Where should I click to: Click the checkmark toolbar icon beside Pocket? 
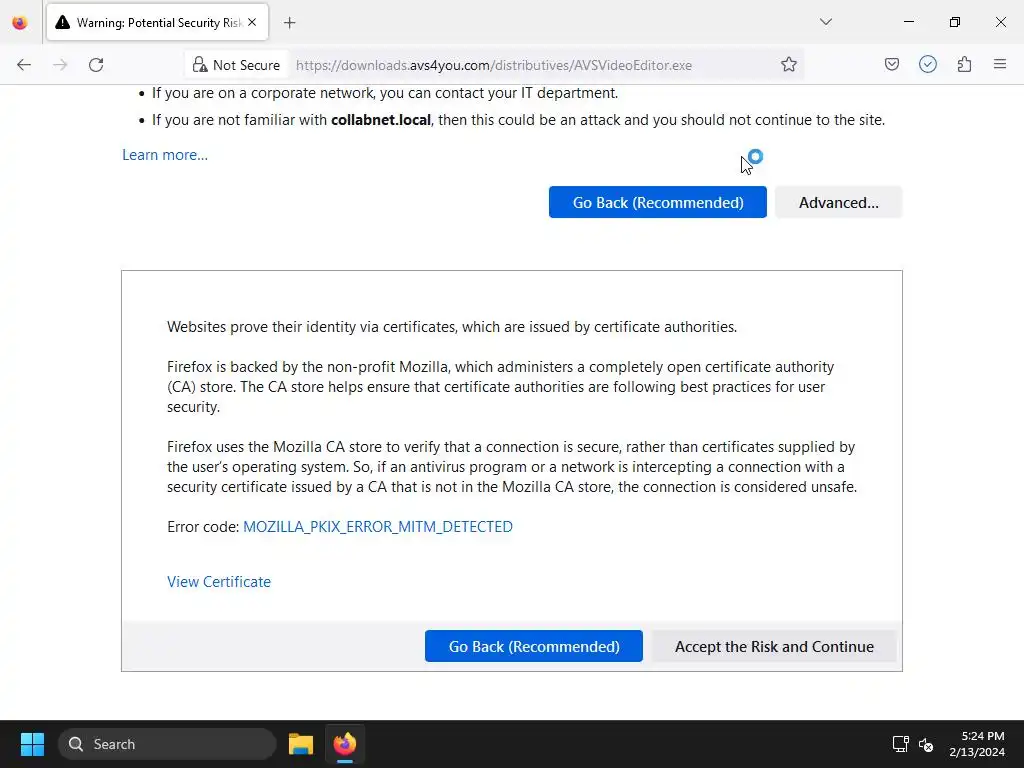pyautogui.click(x=927, y=64)
